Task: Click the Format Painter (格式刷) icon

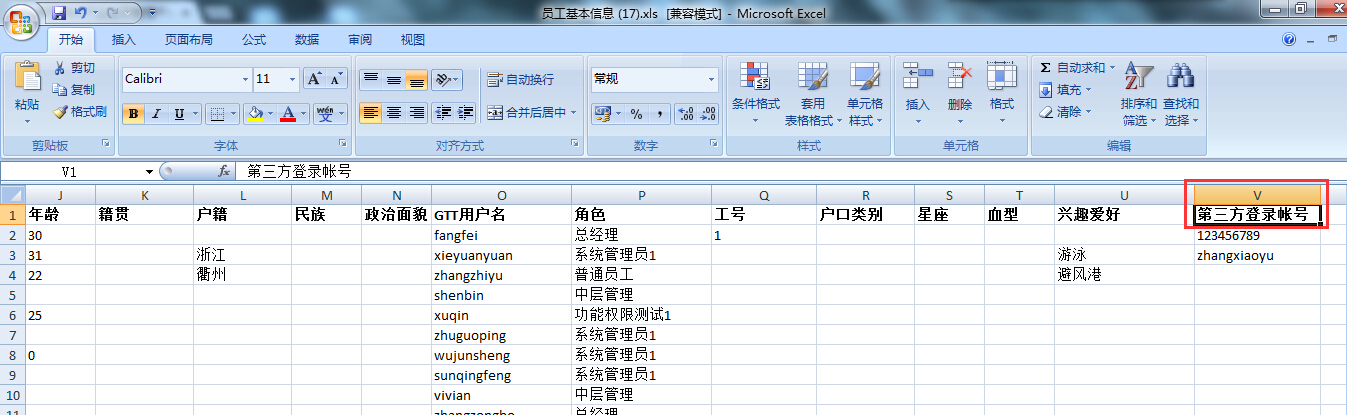Action: [60, 112]
